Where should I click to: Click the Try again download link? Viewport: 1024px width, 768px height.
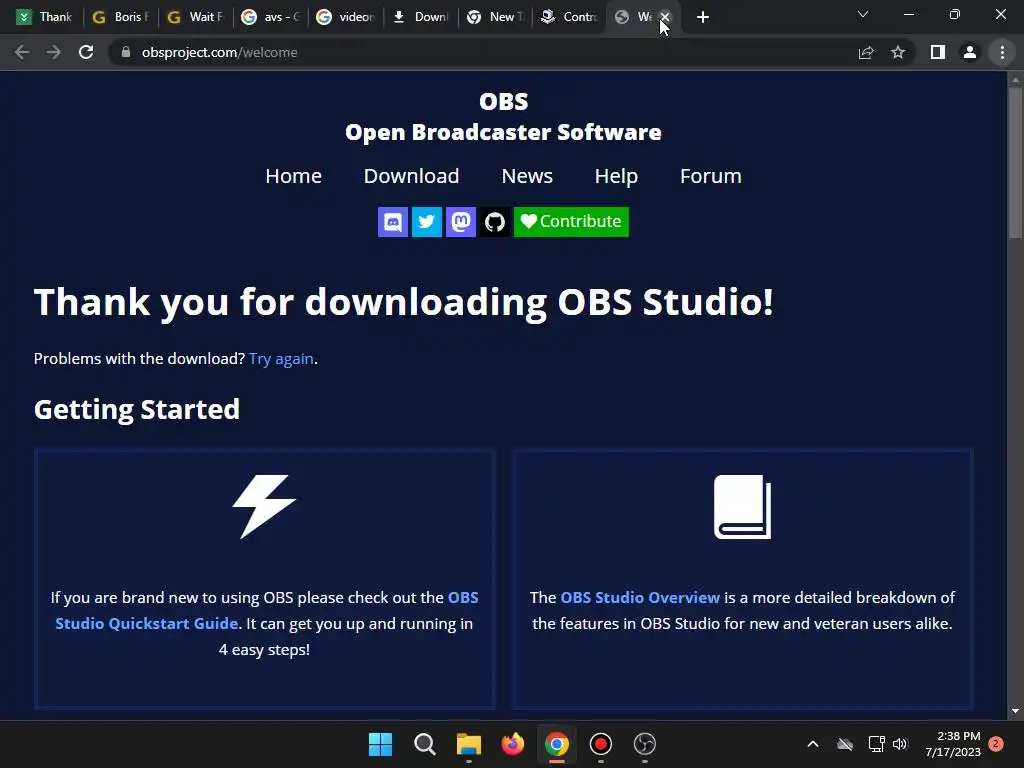281,359
